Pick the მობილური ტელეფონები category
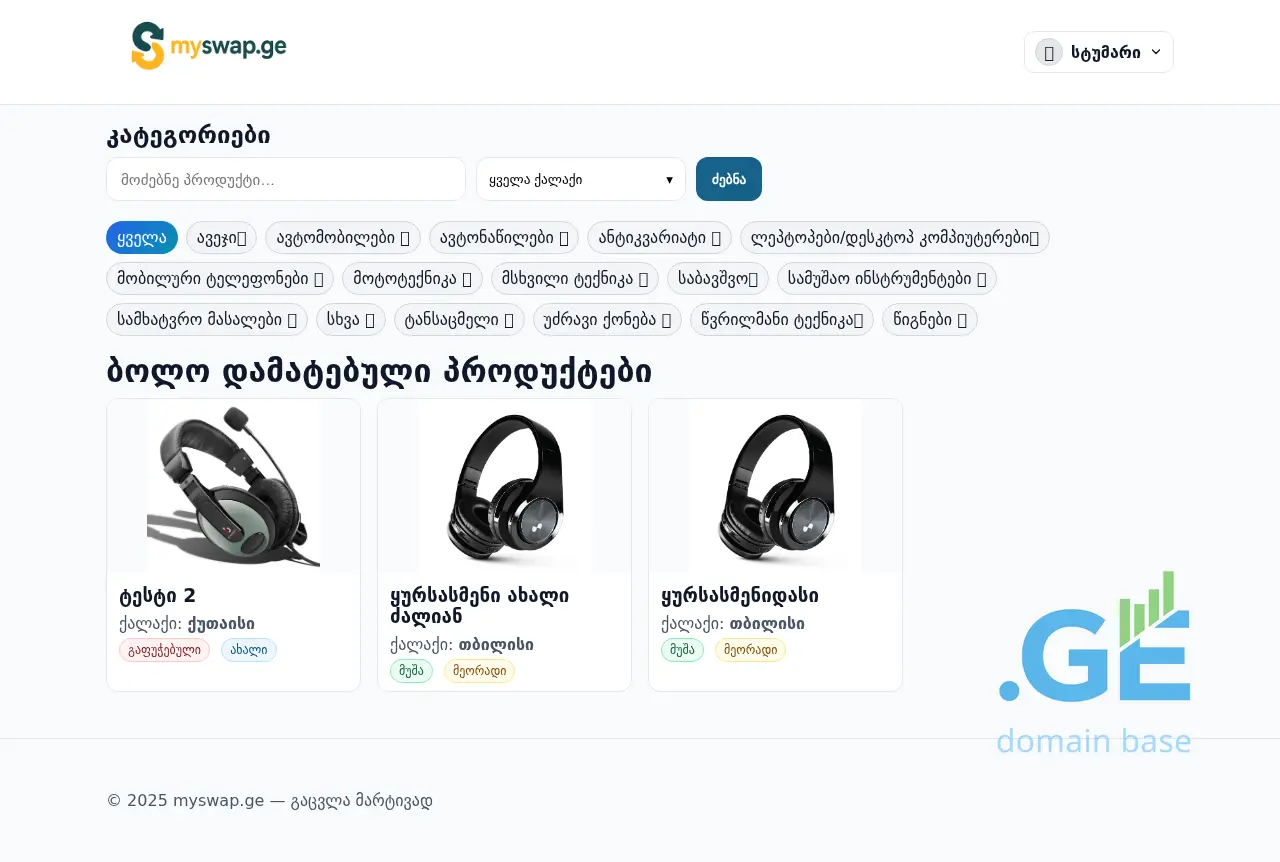 coord(220,279)
